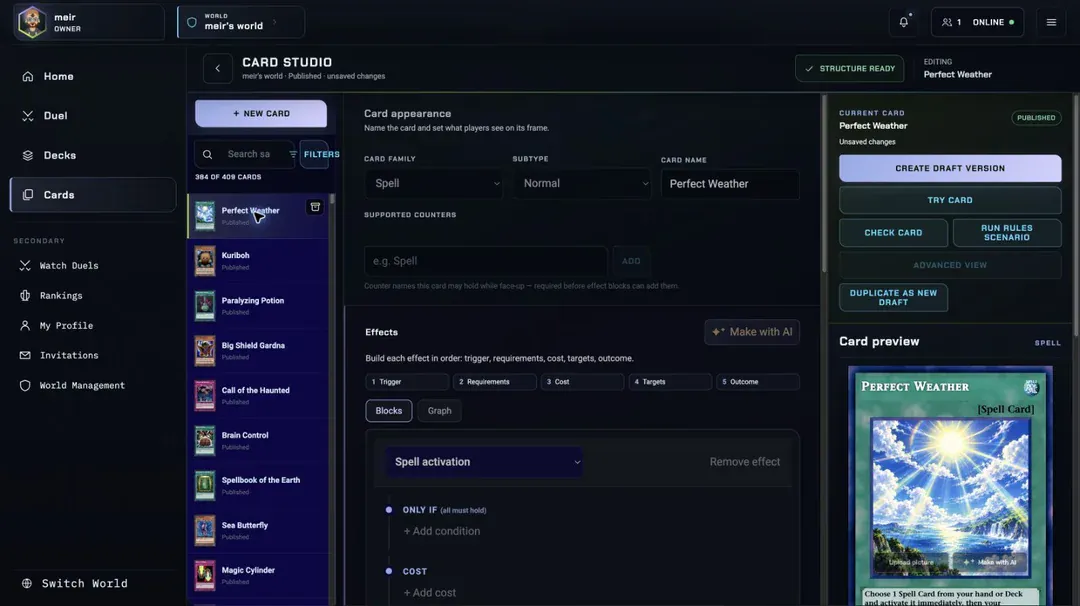Select the Call of the Haunted card
1080x606 pixels.
coord(258,396)
